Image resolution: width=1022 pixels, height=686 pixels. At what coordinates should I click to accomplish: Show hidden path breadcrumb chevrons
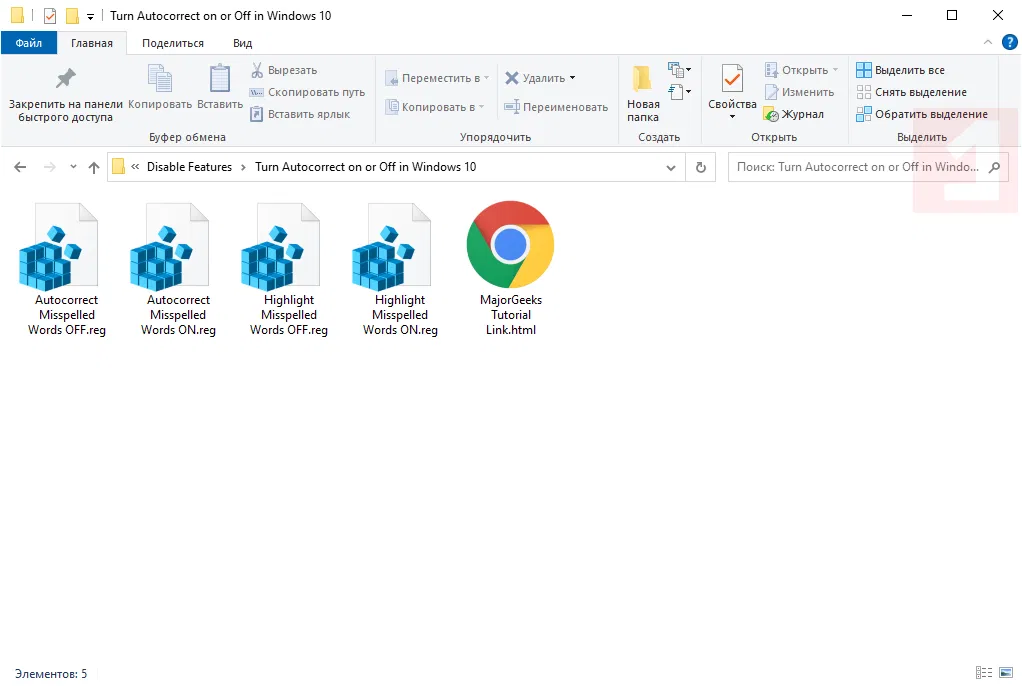pyautogui.click(x=135, y=167)
